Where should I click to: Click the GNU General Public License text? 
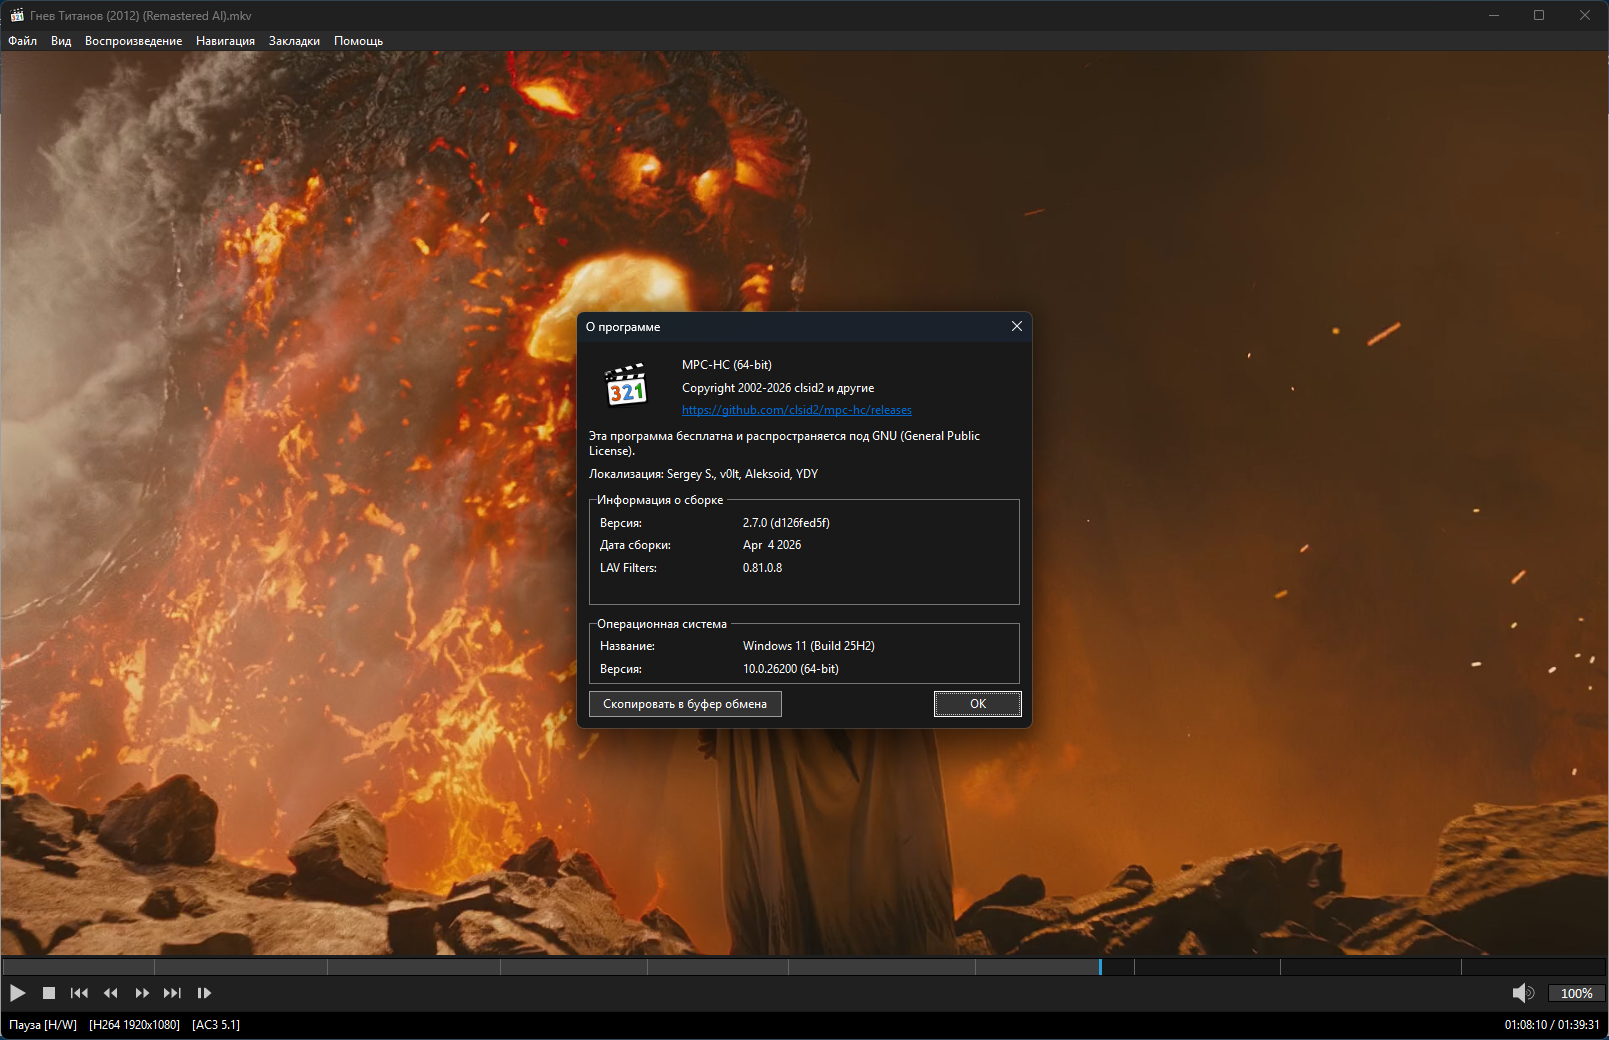point(784,443)
